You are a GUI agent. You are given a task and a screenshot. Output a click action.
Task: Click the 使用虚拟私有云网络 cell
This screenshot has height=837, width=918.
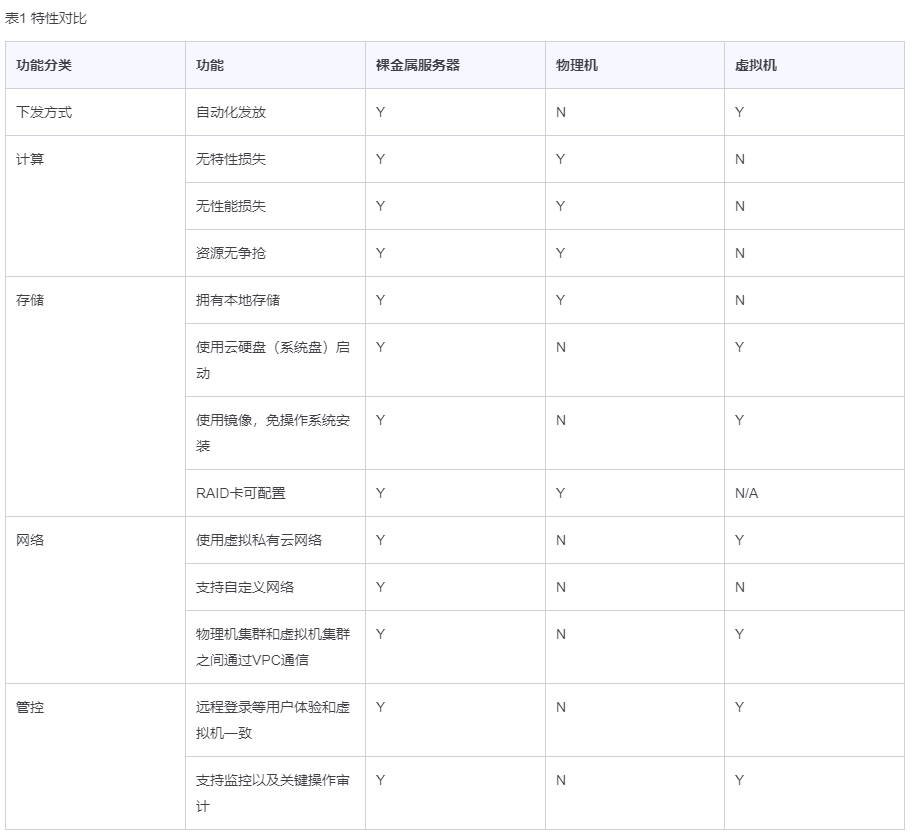click(259, 540)
